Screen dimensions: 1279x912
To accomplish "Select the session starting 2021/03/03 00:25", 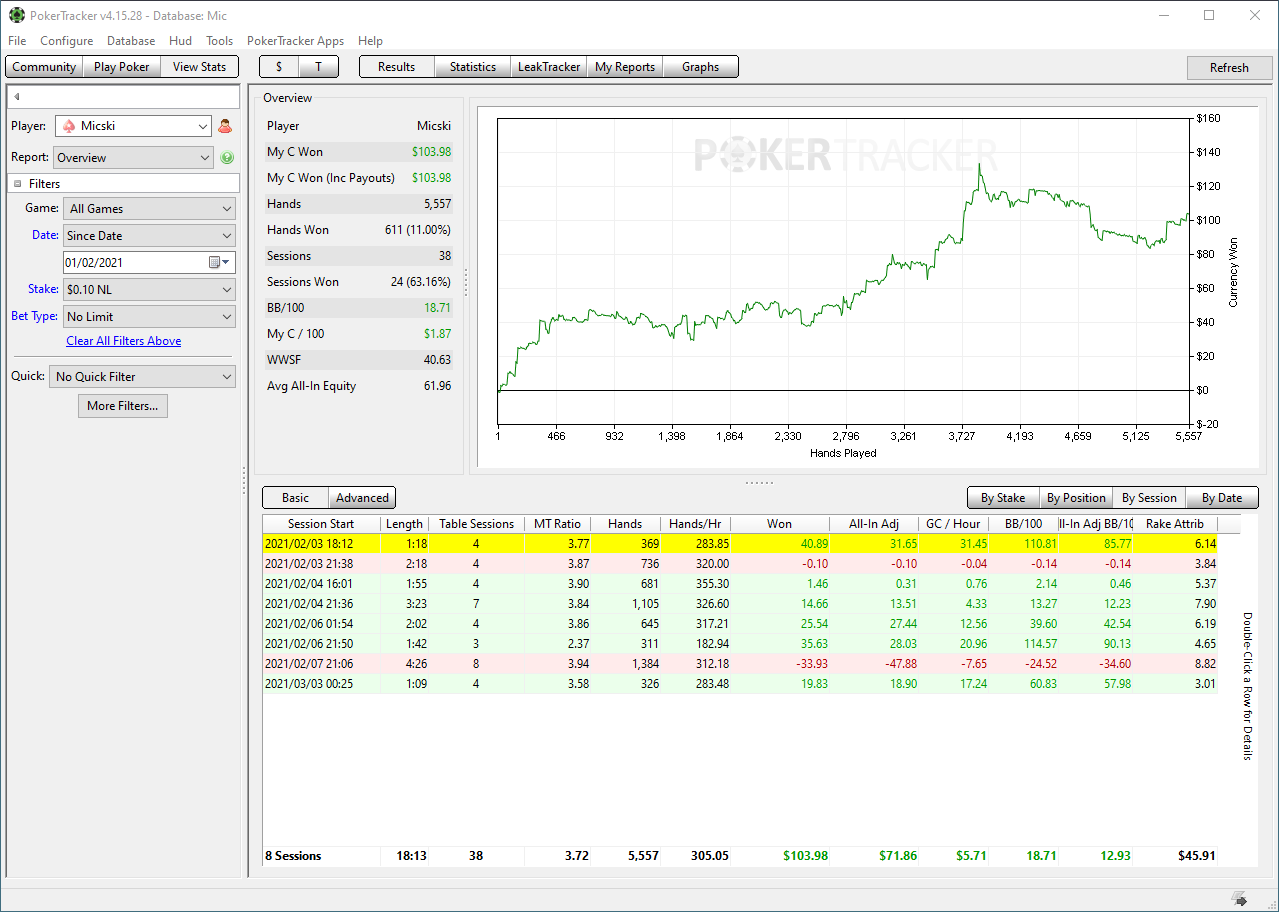I will click(x=740, y=684).
